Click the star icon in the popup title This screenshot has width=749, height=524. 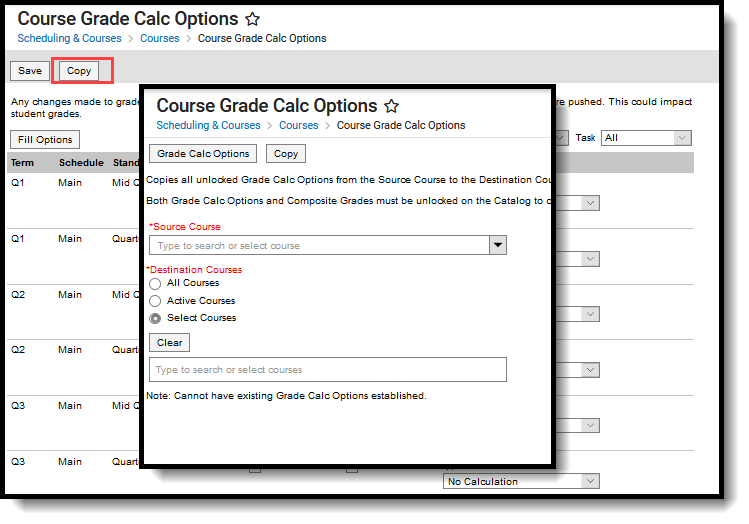pos(392,106)
